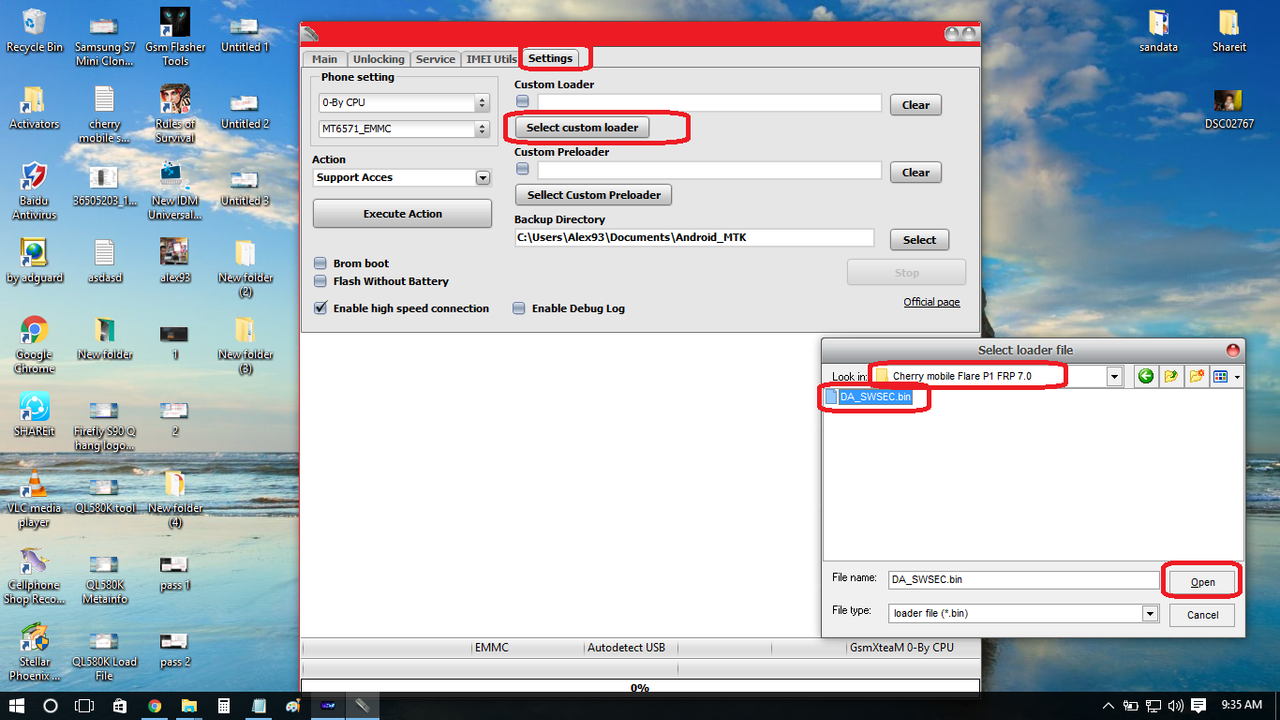Open Action Center notifications icon
This screenshot has width=1280, height=720.
[x=1198, y=706]
